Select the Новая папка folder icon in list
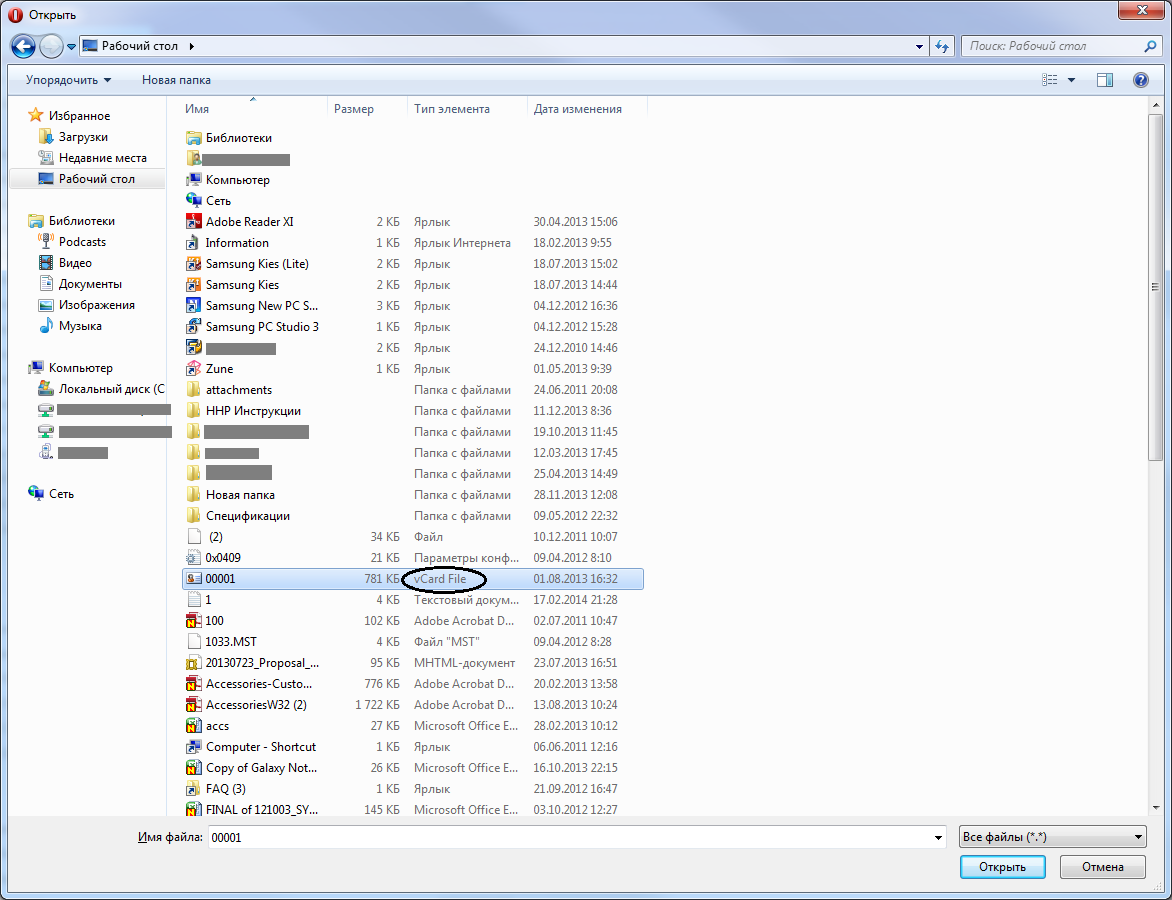Image resolution: width=1172 pixels, height=900 pixels. 194,494
